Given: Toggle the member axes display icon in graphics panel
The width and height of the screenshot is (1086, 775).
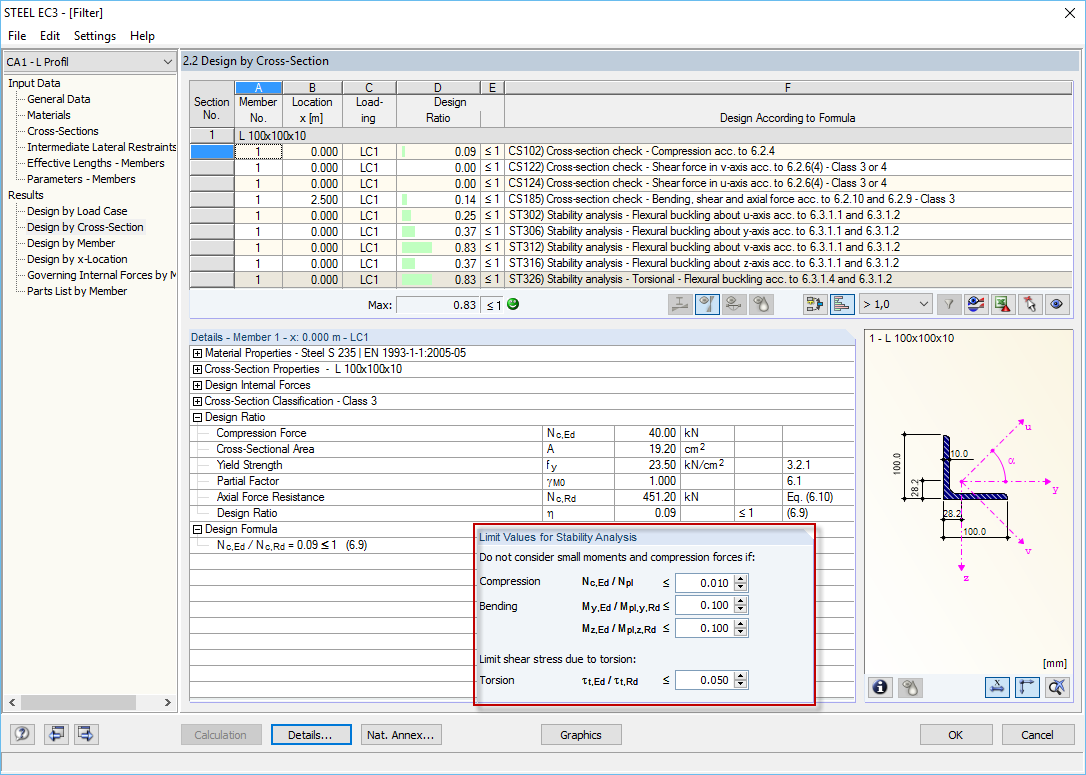Looking at the screenshot, I should pos(1026,687).
